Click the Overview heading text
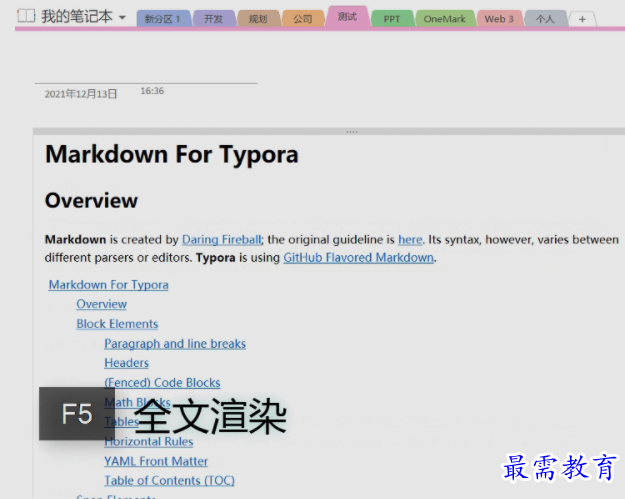Screen dimensions: 625x499 pyautogui.click(x=91, y=200)
